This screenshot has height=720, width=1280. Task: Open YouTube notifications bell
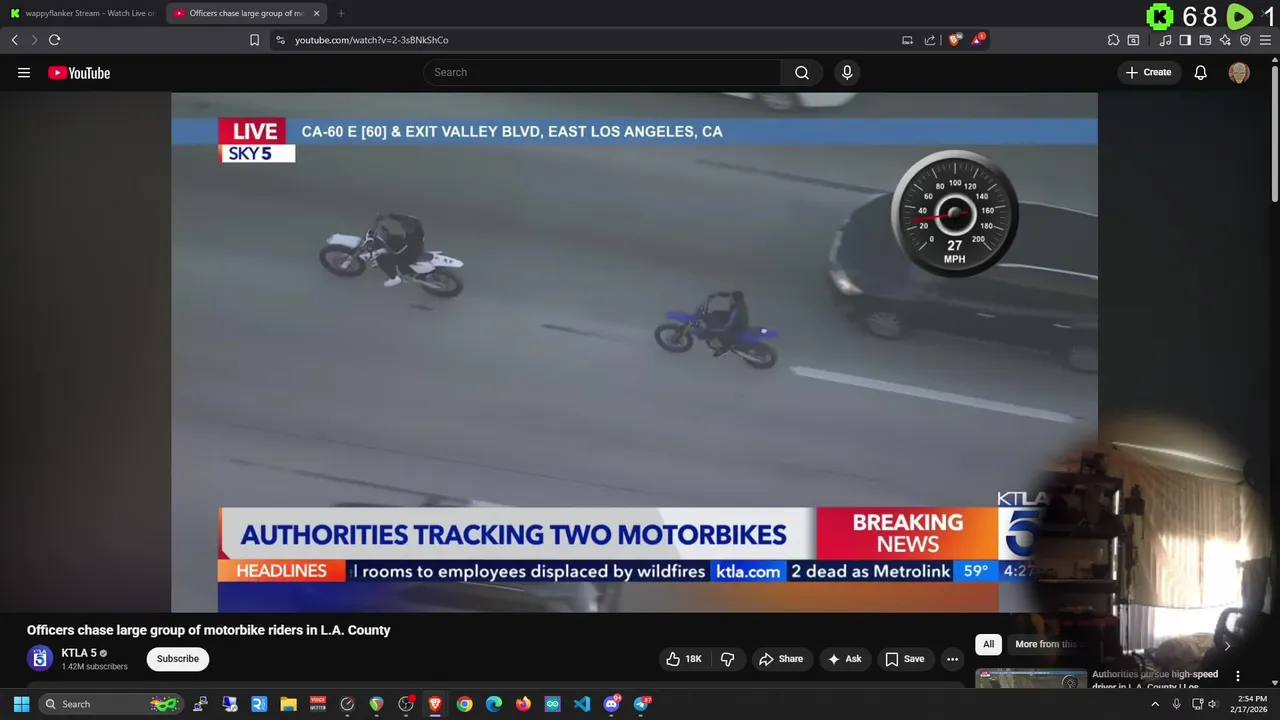point(1200,72)
